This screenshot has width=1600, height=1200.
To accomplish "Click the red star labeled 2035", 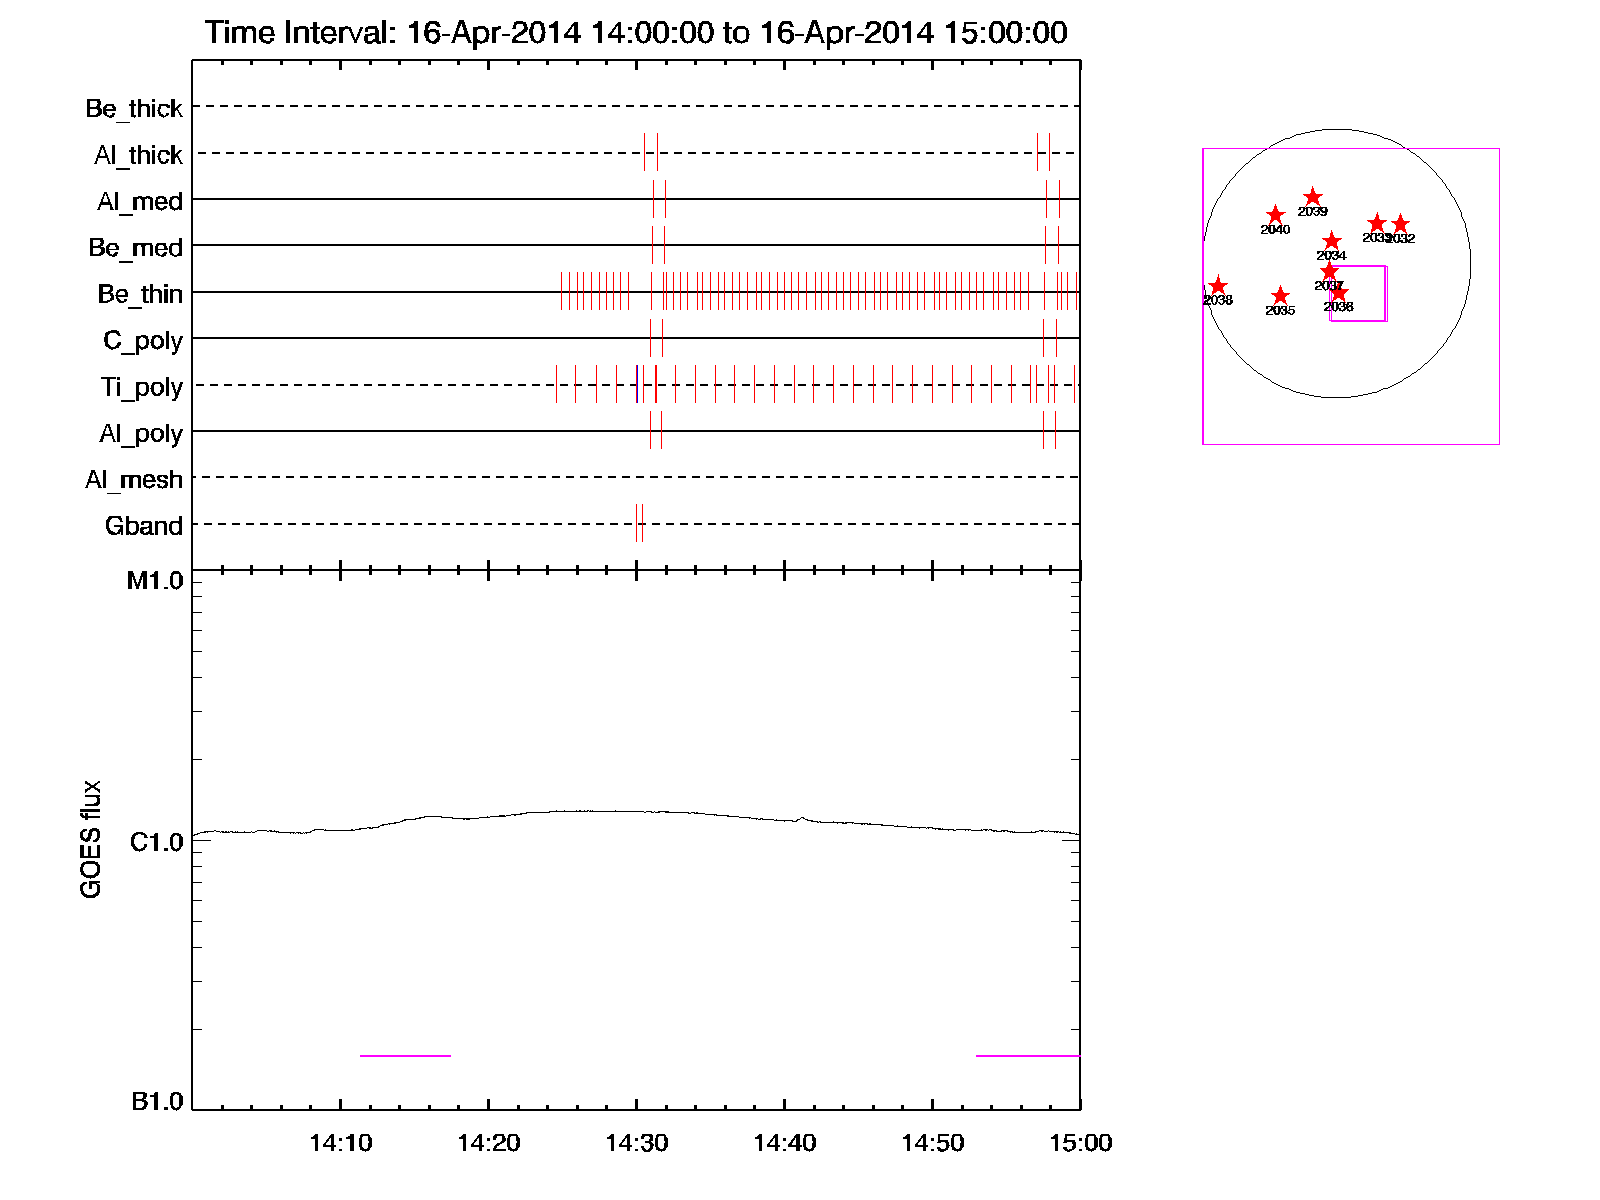I will coord(1280,296).
